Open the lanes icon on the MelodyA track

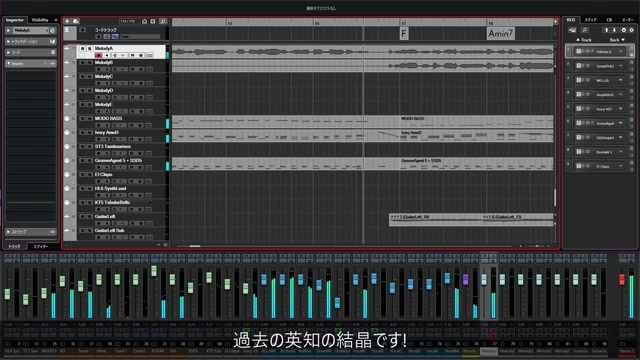point(149,55)
